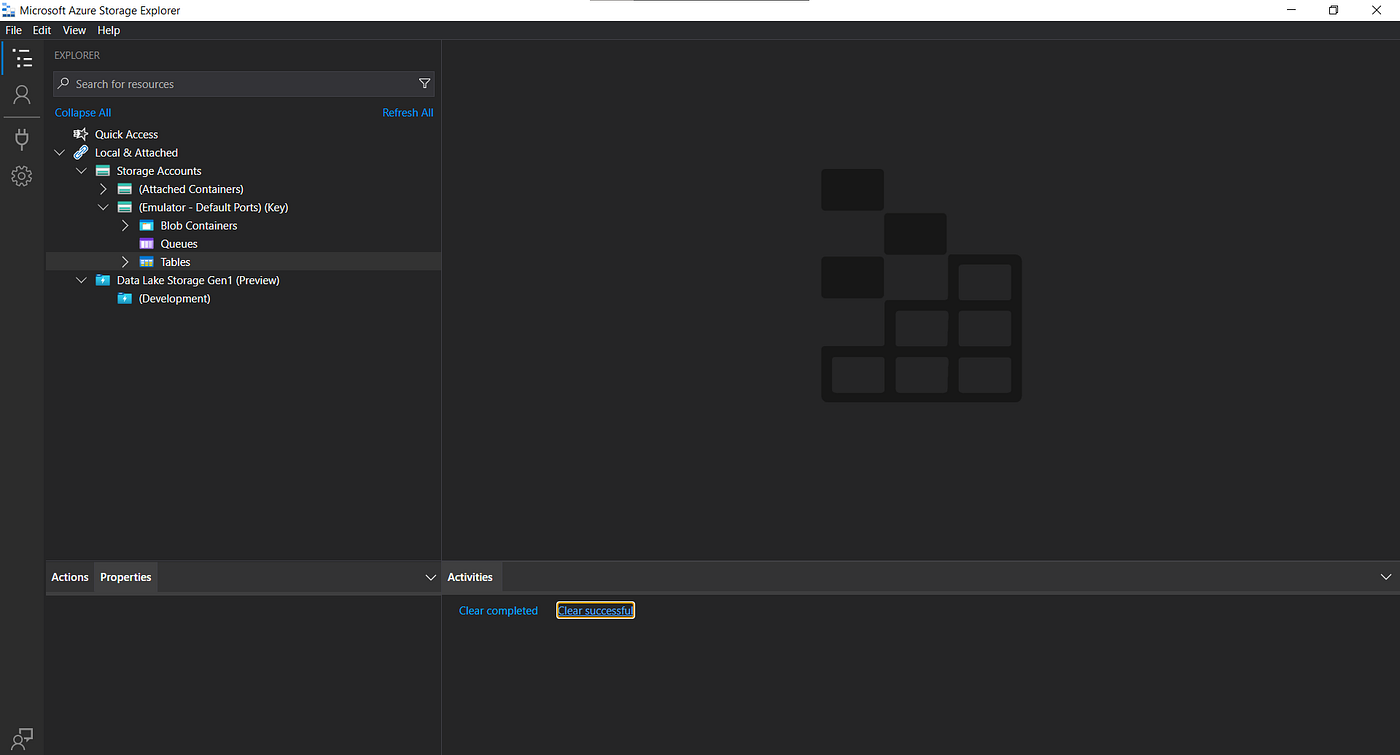The height and width of the screenshot is (755, 1400).
Task: Select the Data Lake Storage Gen1 (Preview) label
Action: point(198,280)
